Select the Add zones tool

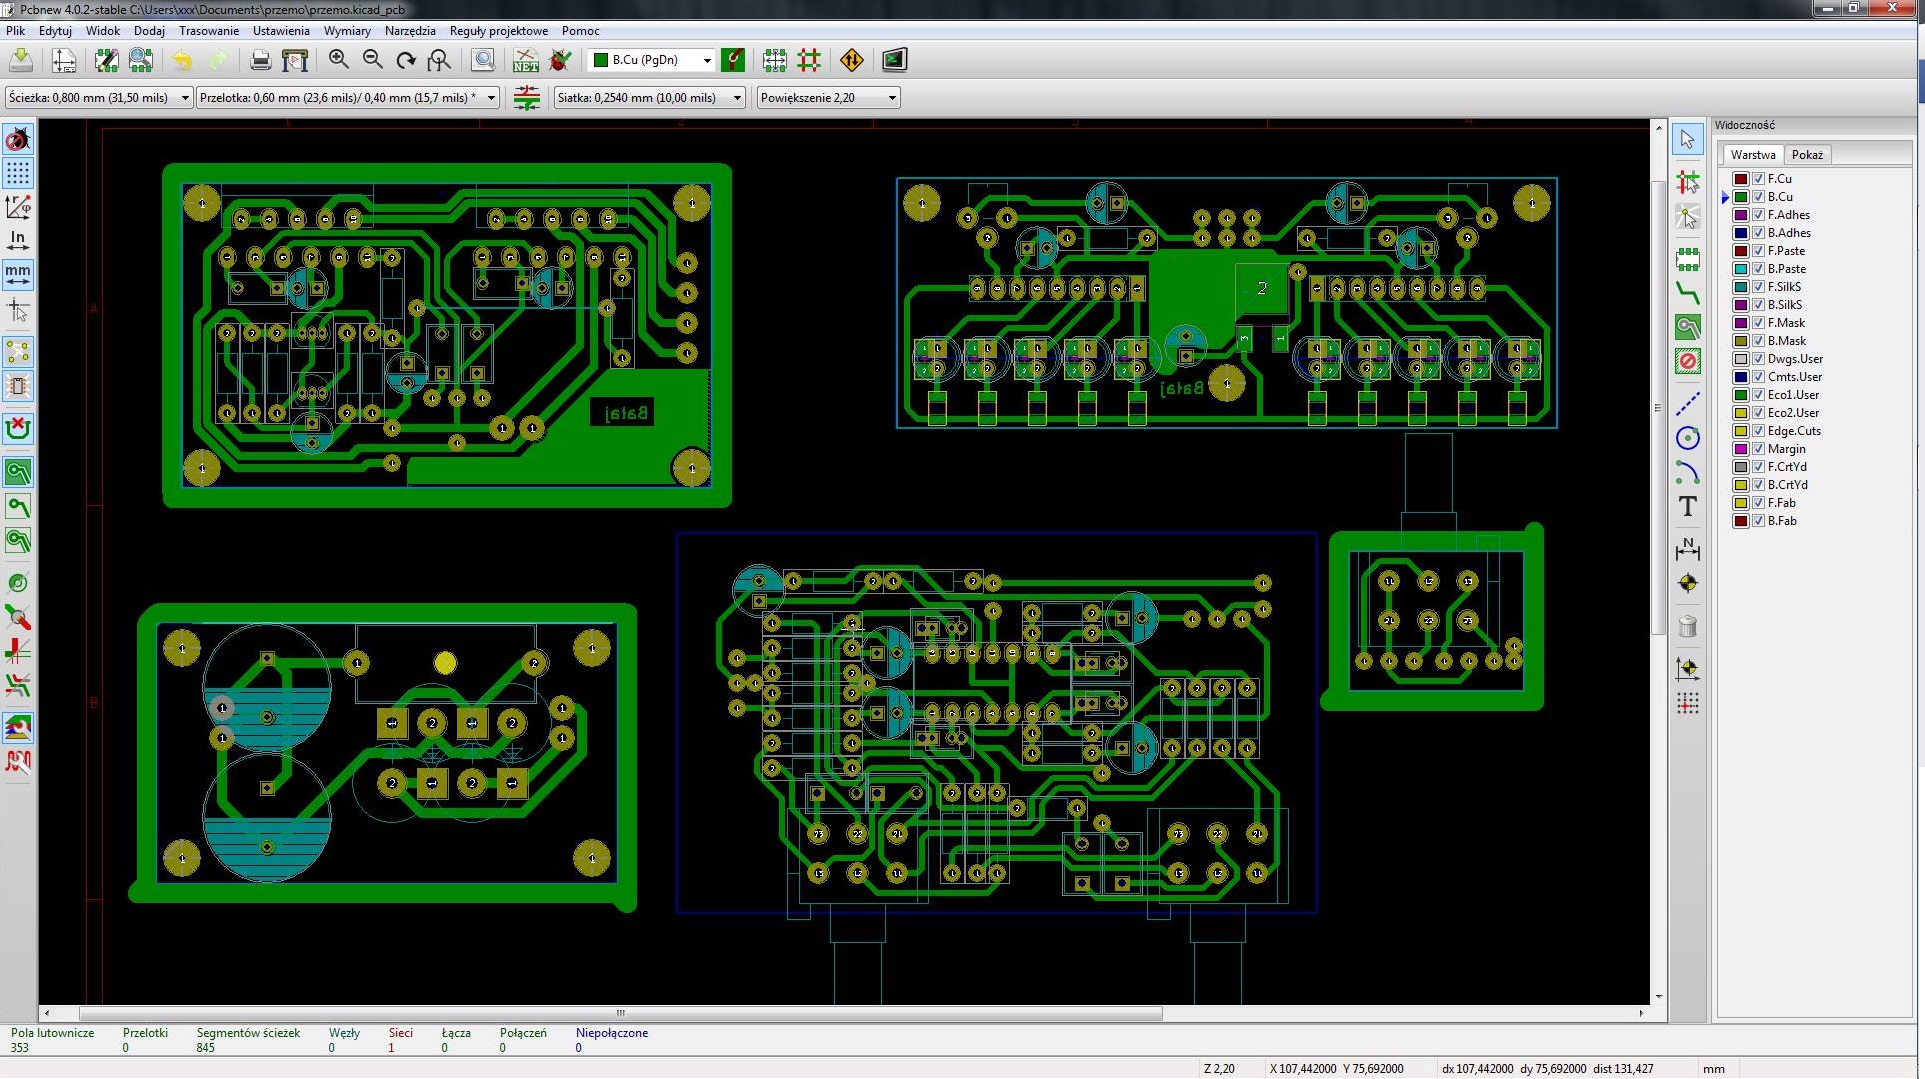coord(1688,327)
